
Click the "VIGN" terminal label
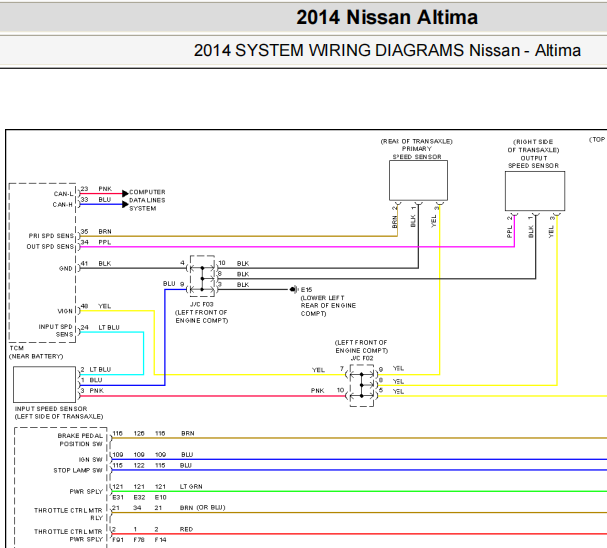click(65, 311)
